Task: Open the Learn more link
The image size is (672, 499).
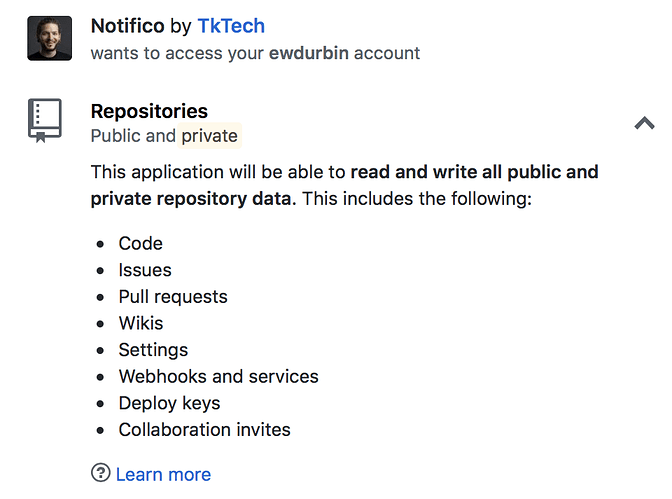Action: coord(163,475)
